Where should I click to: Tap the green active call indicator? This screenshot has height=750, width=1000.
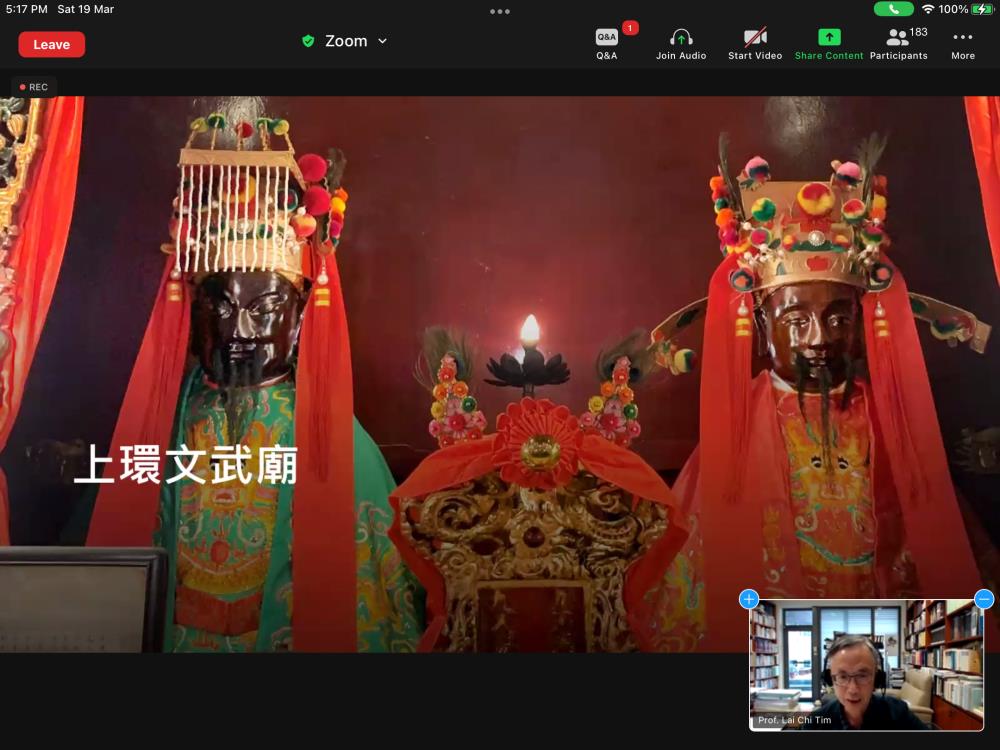[x=893, y=9]
